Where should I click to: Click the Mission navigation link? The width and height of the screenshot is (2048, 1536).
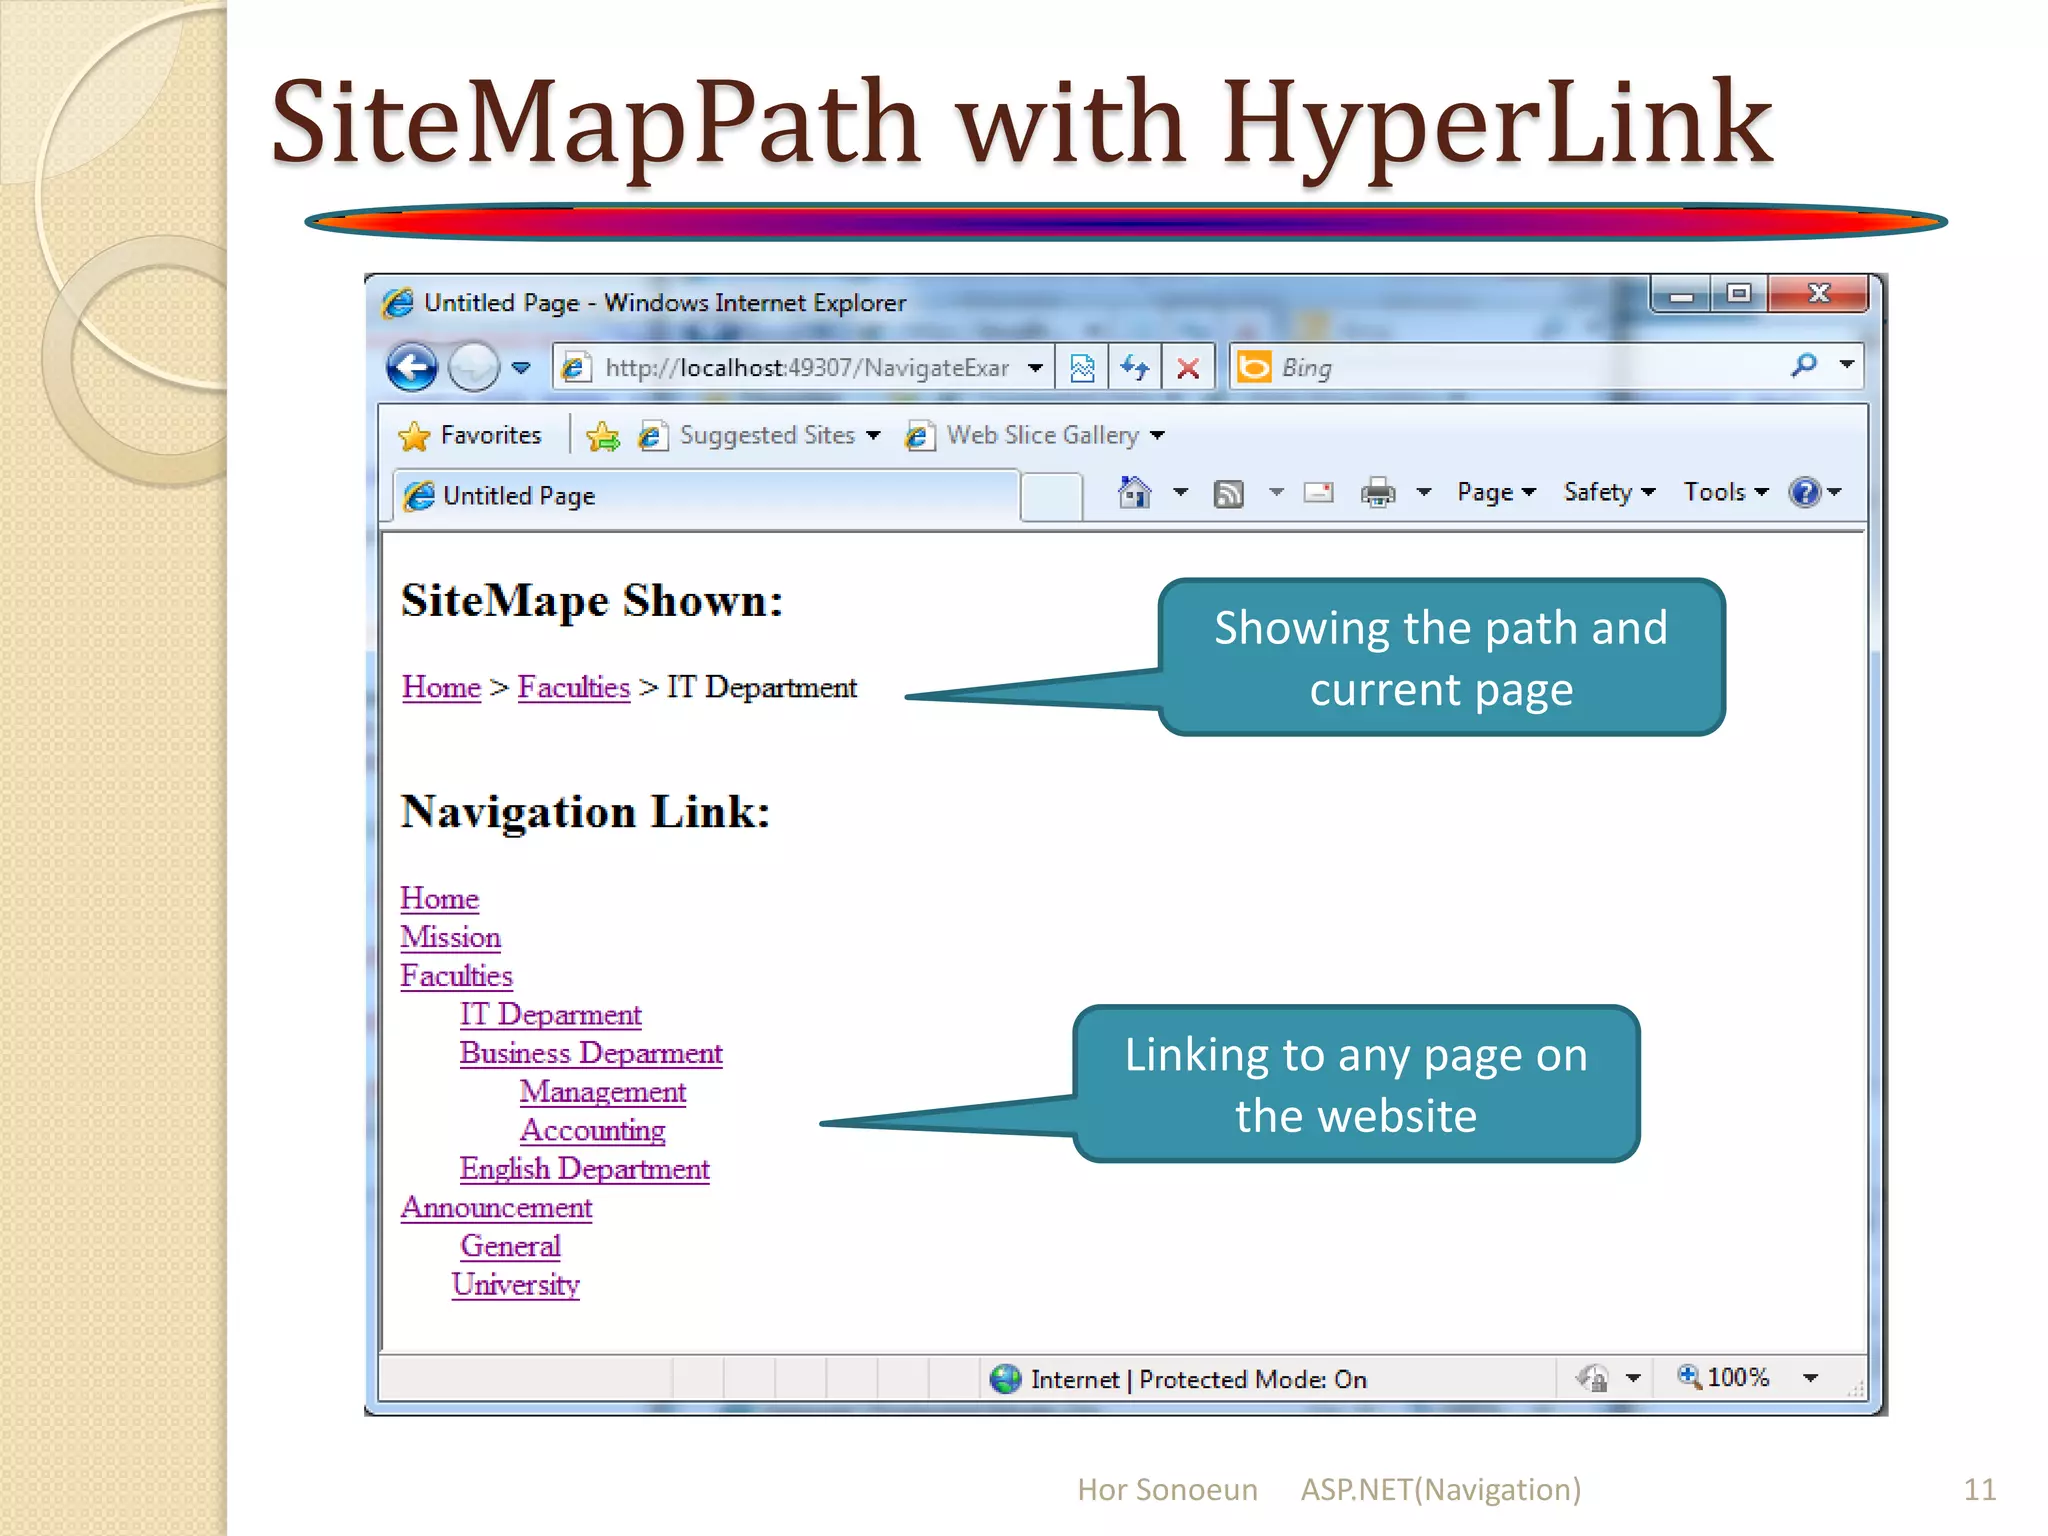450,937
